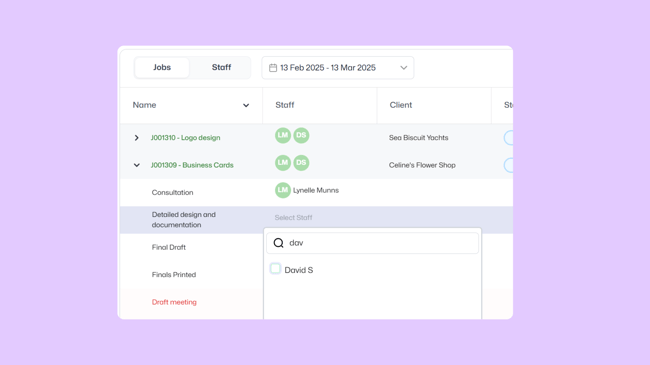Select the Draft meeting task
The height and width of the screenshot is (365, 650).
click(174, 302)
